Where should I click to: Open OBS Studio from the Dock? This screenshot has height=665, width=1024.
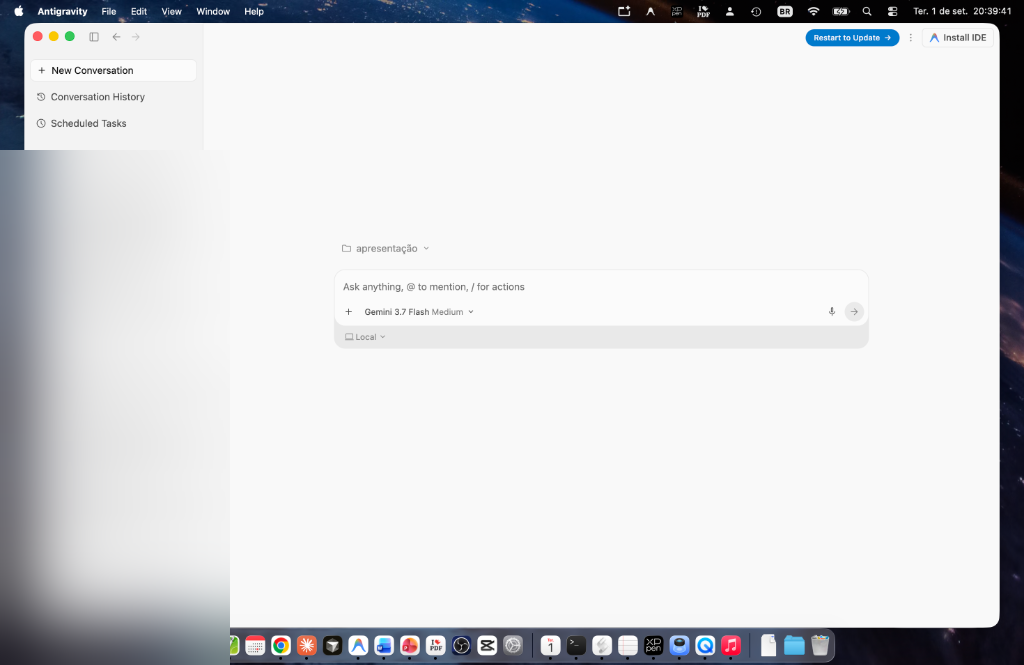[461, 645]
